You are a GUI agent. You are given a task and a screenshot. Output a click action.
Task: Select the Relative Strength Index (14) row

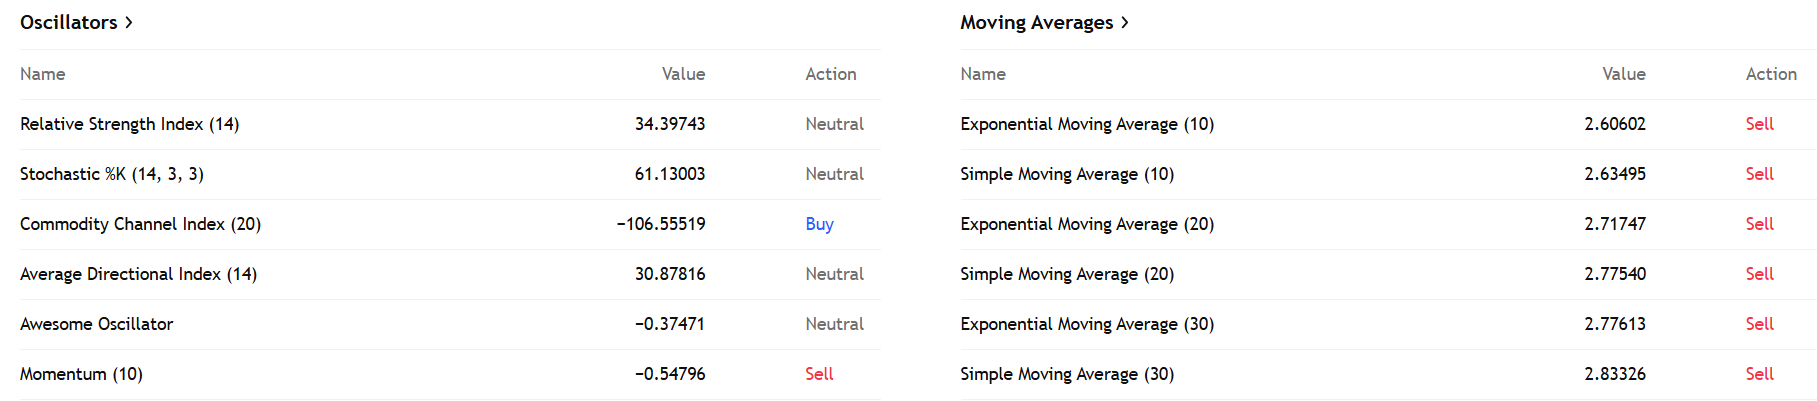pyautogui.click(x=129, y=124)
